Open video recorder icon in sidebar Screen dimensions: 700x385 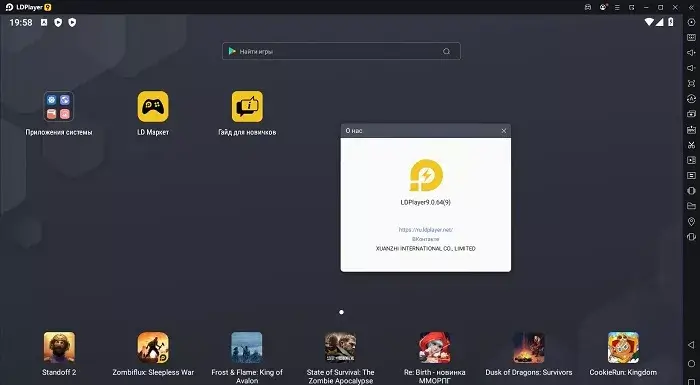click(692, 160)
